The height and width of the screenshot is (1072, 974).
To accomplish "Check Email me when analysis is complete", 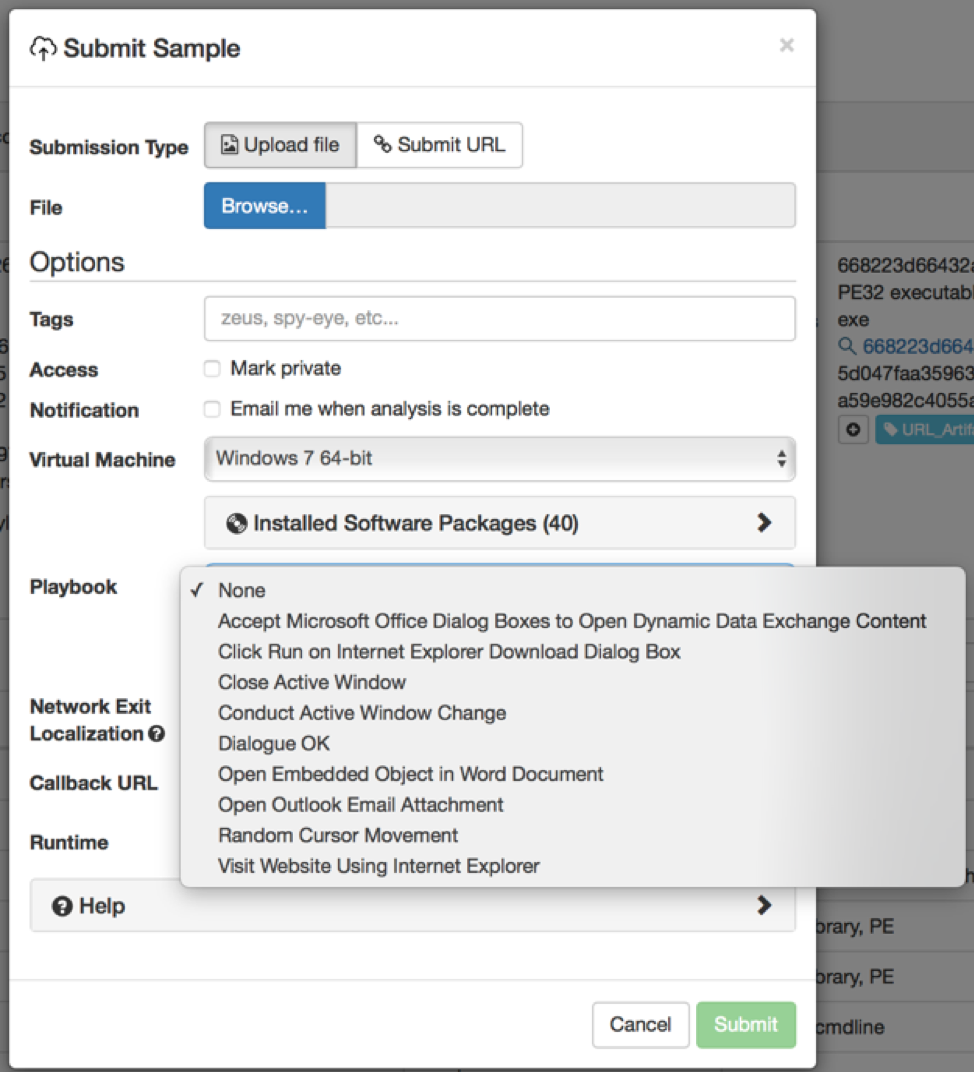I will coord(212,409).
